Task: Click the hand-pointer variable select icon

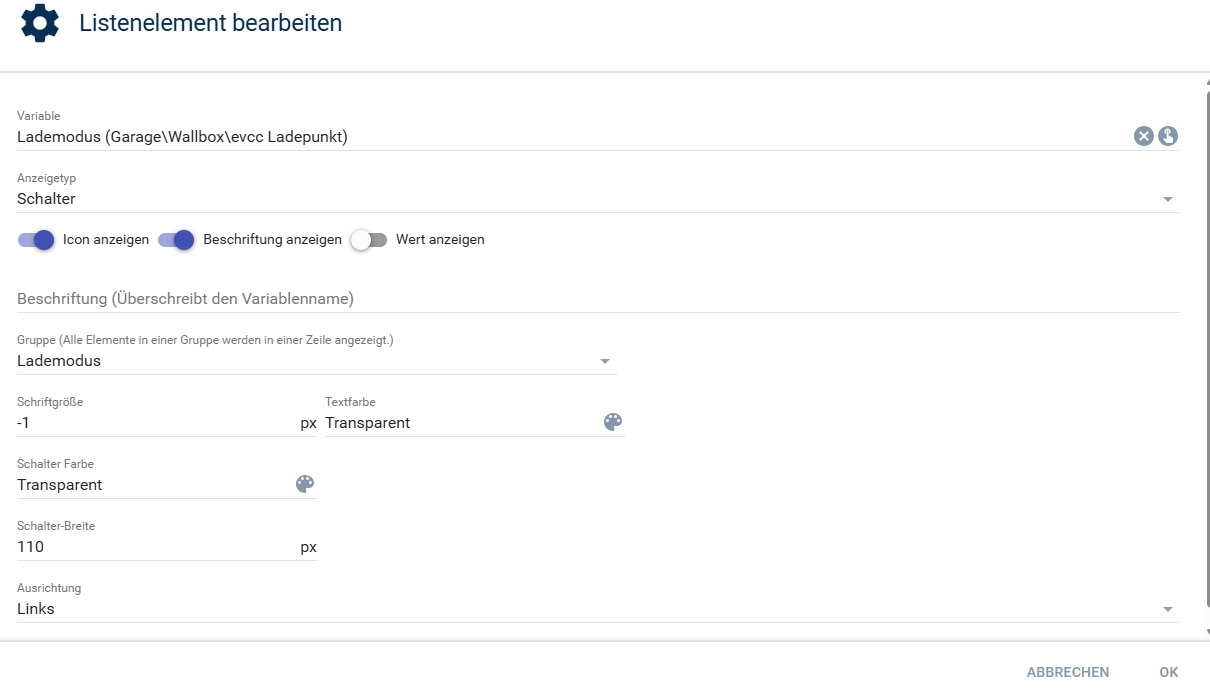Action: [x=1168, y=136]
